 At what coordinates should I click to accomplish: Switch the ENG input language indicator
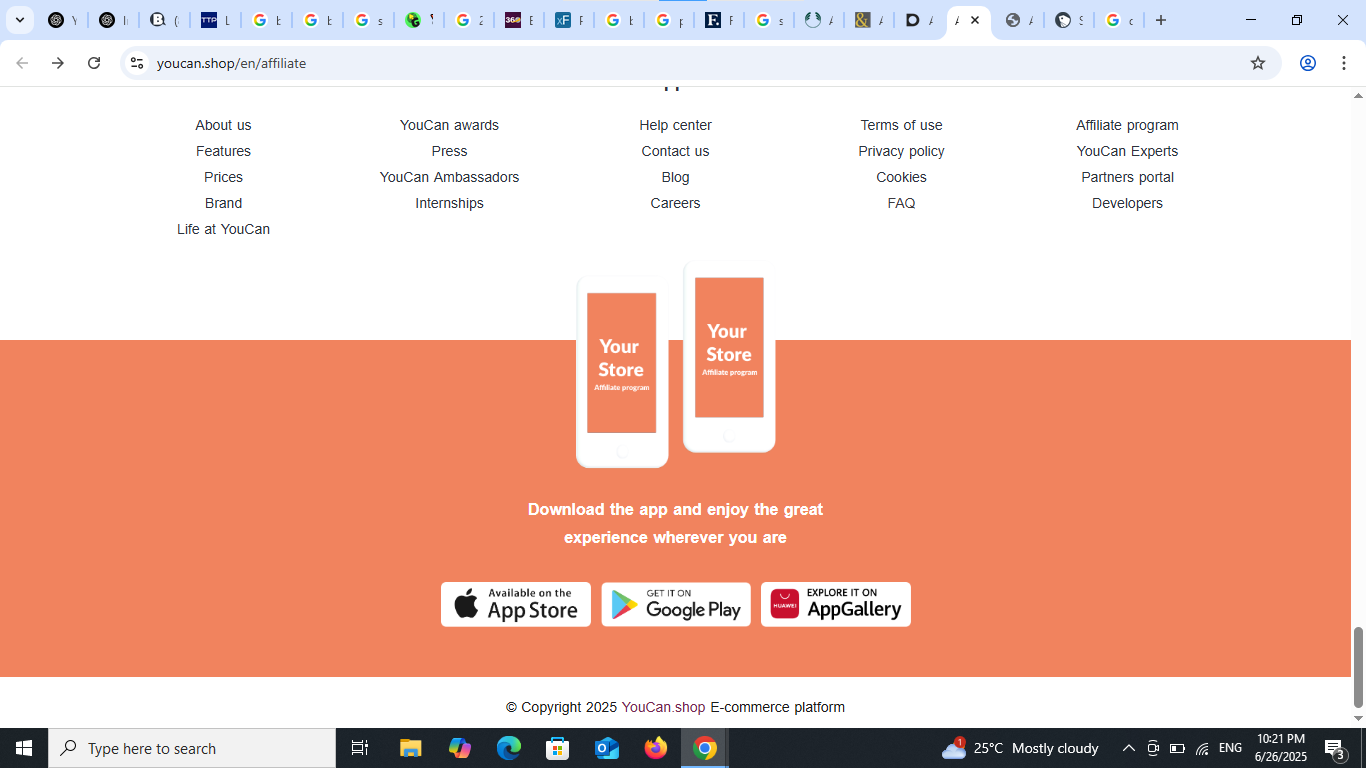click(1231, 748)
